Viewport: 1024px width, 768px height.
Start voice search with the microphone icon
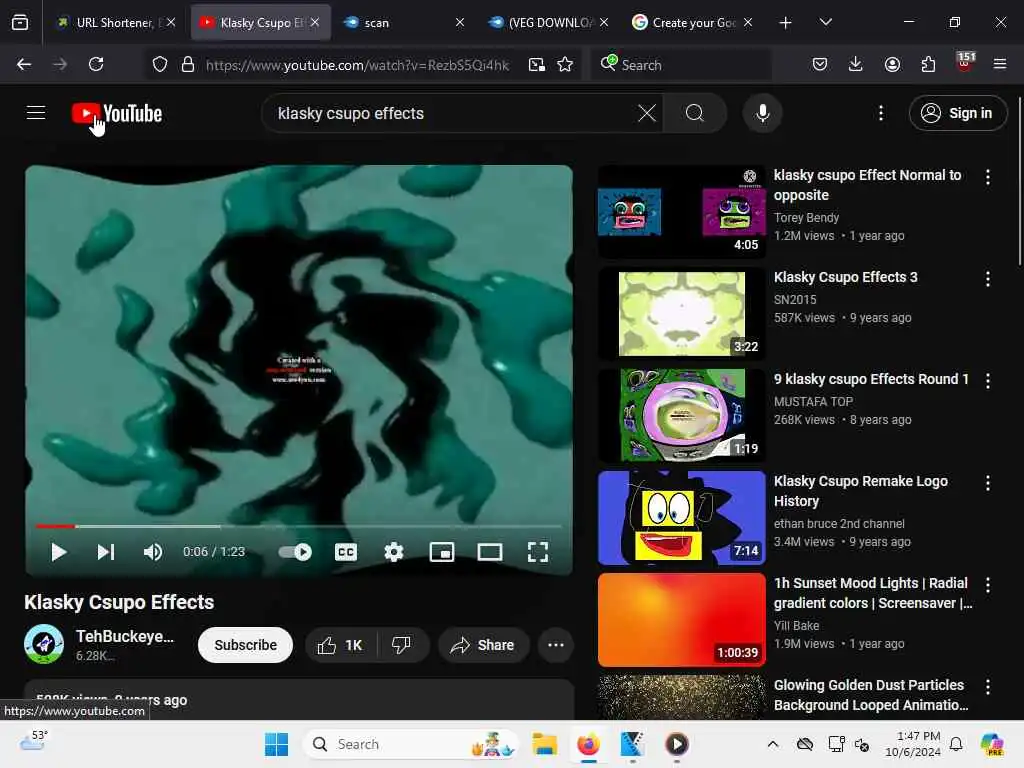(762, 113)
